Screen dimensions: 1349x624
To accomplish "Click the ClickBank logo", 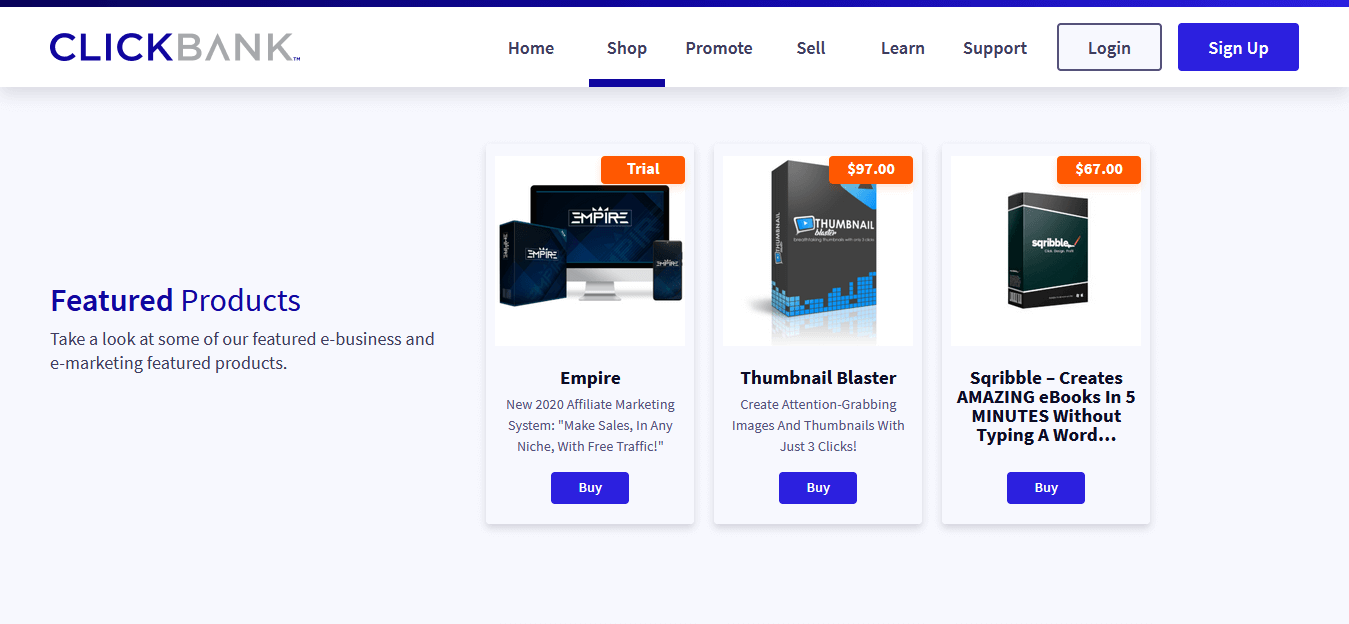I will click(175, 47).
